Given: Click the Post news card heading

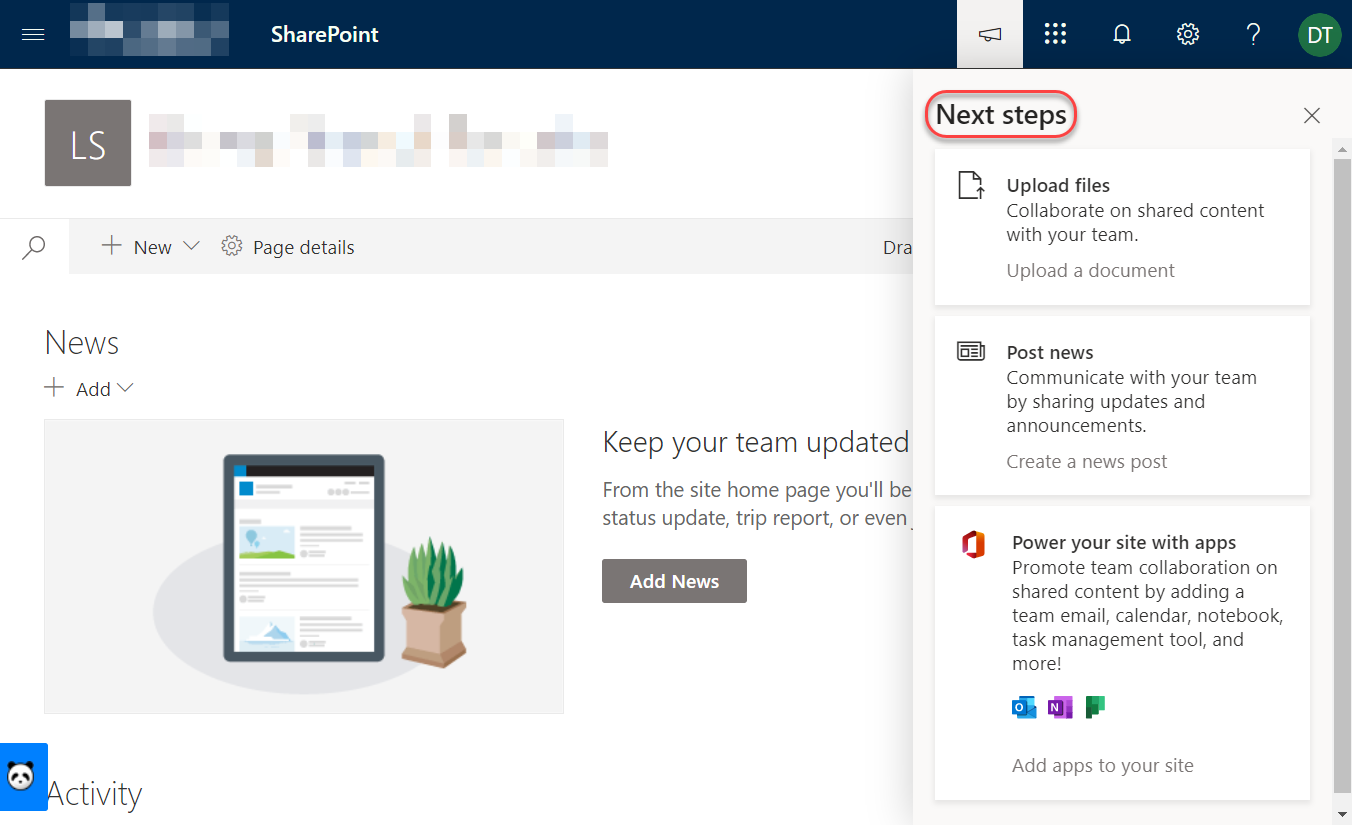Looking at the screenshot, I should coord(1050,352).
